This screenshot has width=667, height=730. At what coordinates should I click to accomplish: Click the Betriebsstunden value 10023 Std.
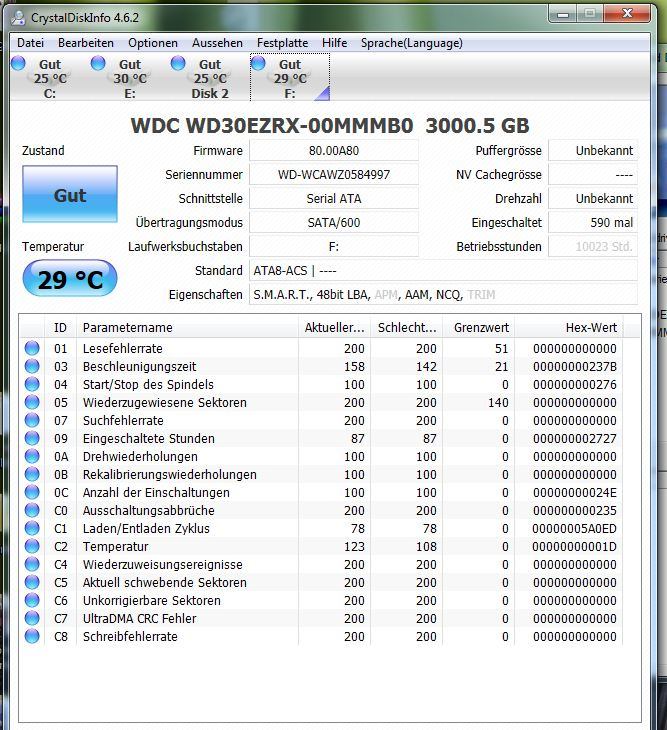coord(593,247)
